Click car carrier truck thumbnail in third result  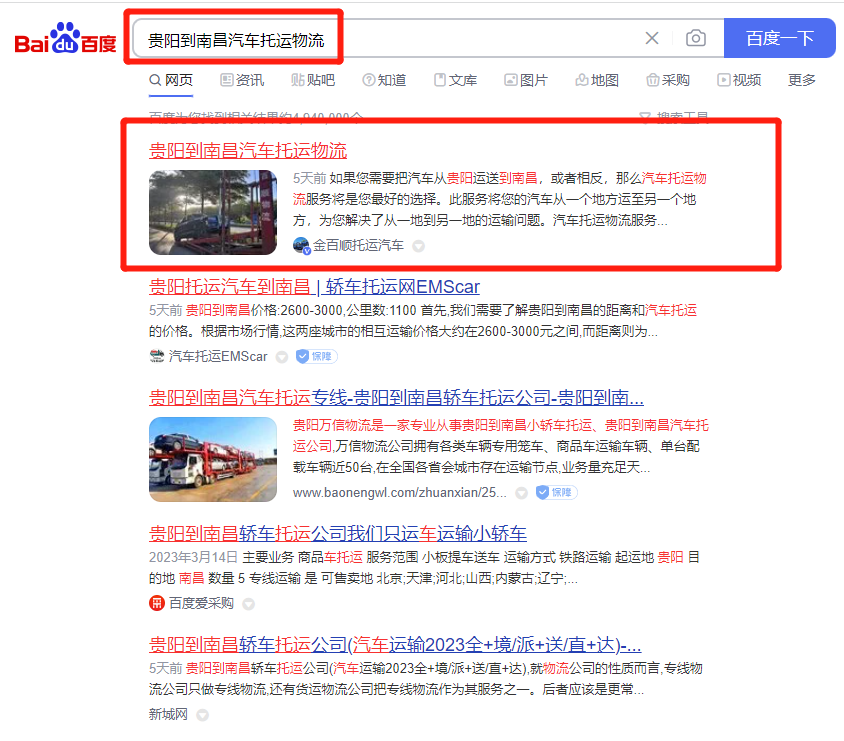point(213,459)
